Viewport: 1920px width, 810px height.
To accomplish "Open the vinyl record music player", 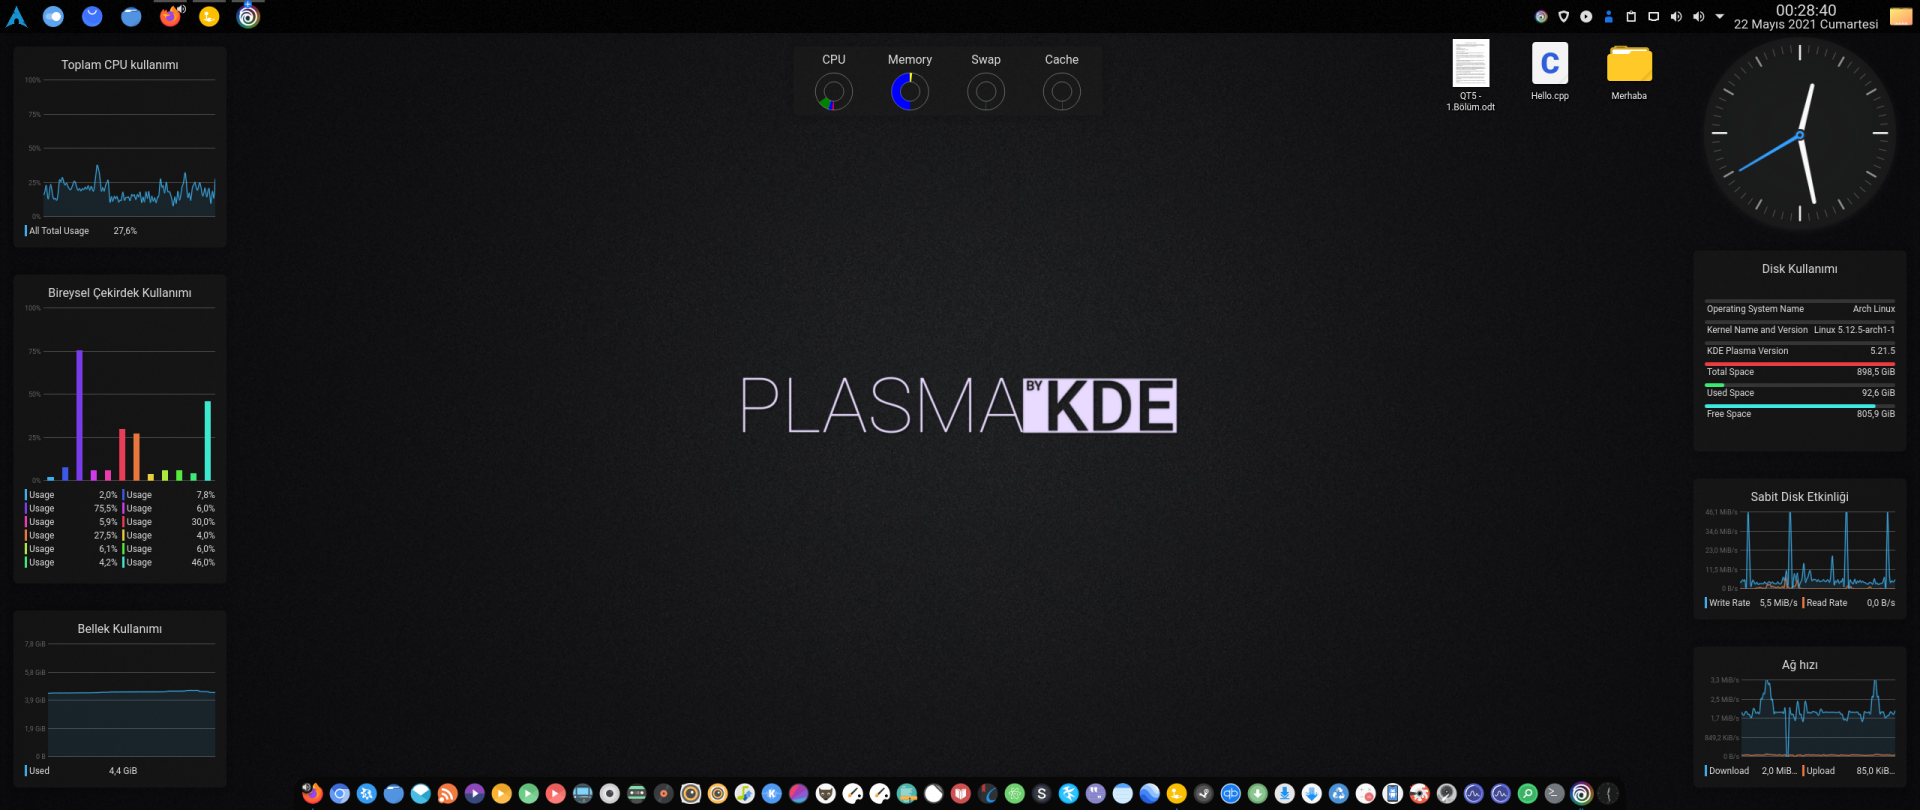I will pos(664,793).
